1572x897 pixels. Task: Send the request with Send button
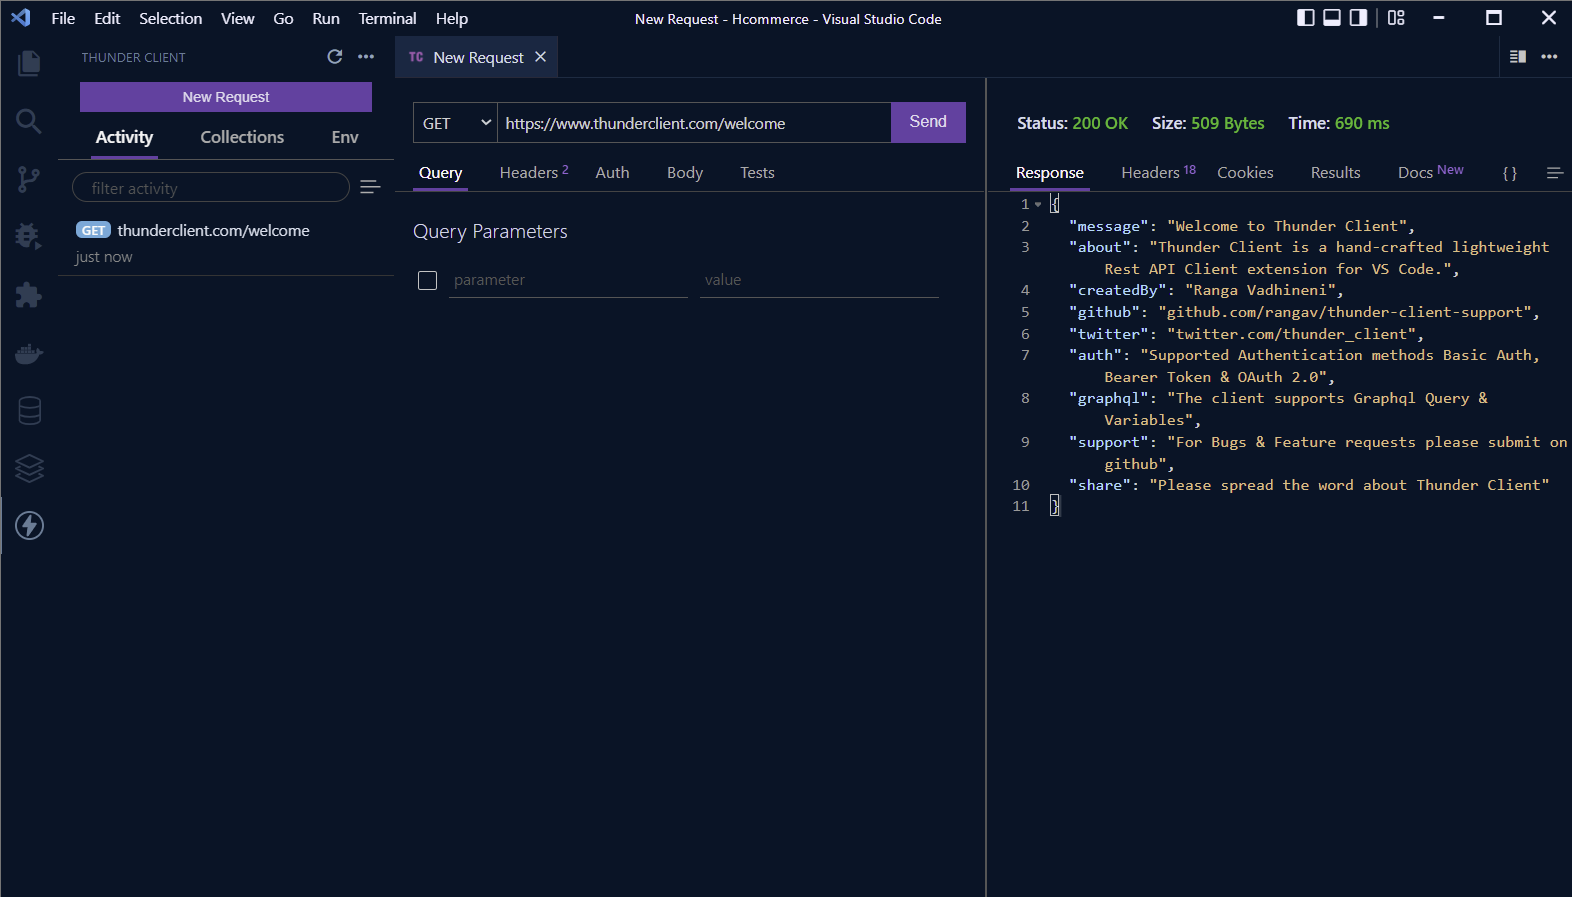[928, 122]
